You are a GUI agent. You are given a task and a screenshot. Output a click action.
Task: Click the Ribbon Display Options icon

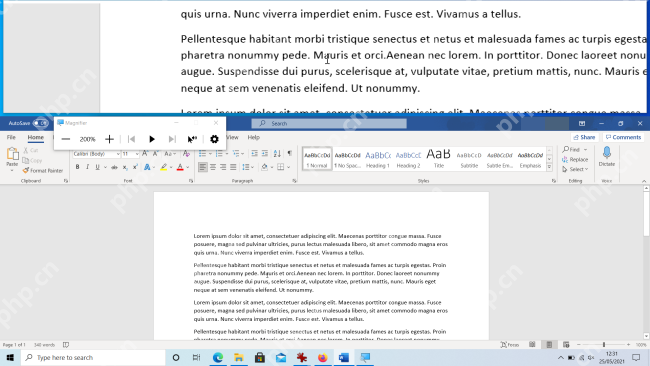(582, 124)
